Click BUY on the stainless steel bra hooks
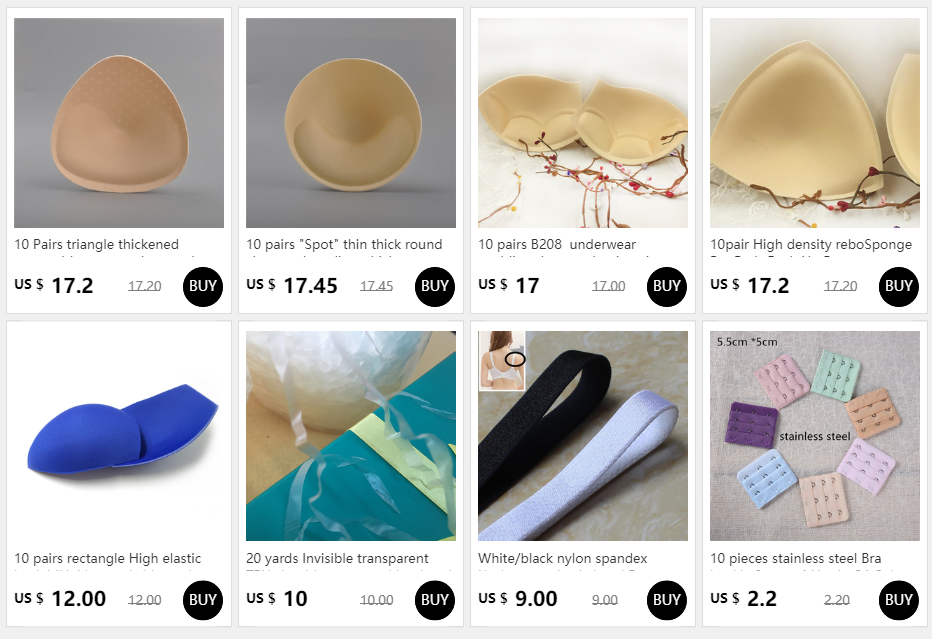932x639 pixels. 898,600
